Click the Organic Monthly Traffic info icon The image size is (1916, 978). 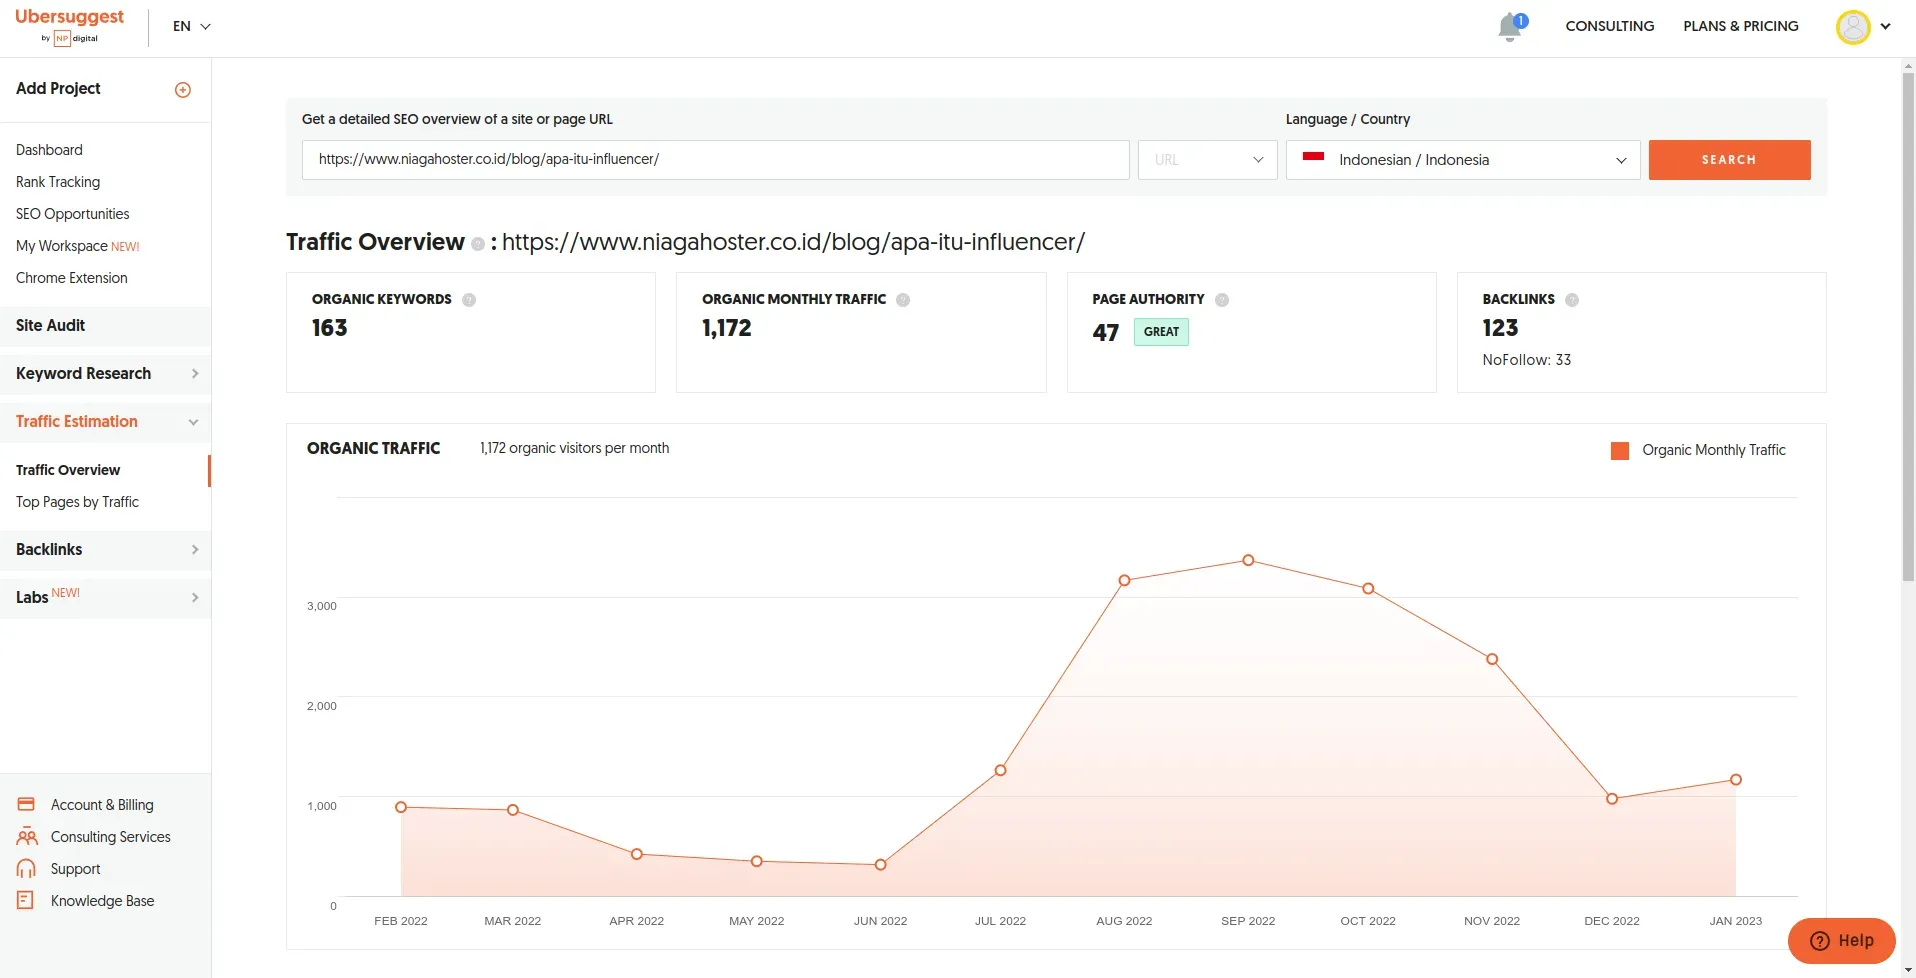(903, 300)
